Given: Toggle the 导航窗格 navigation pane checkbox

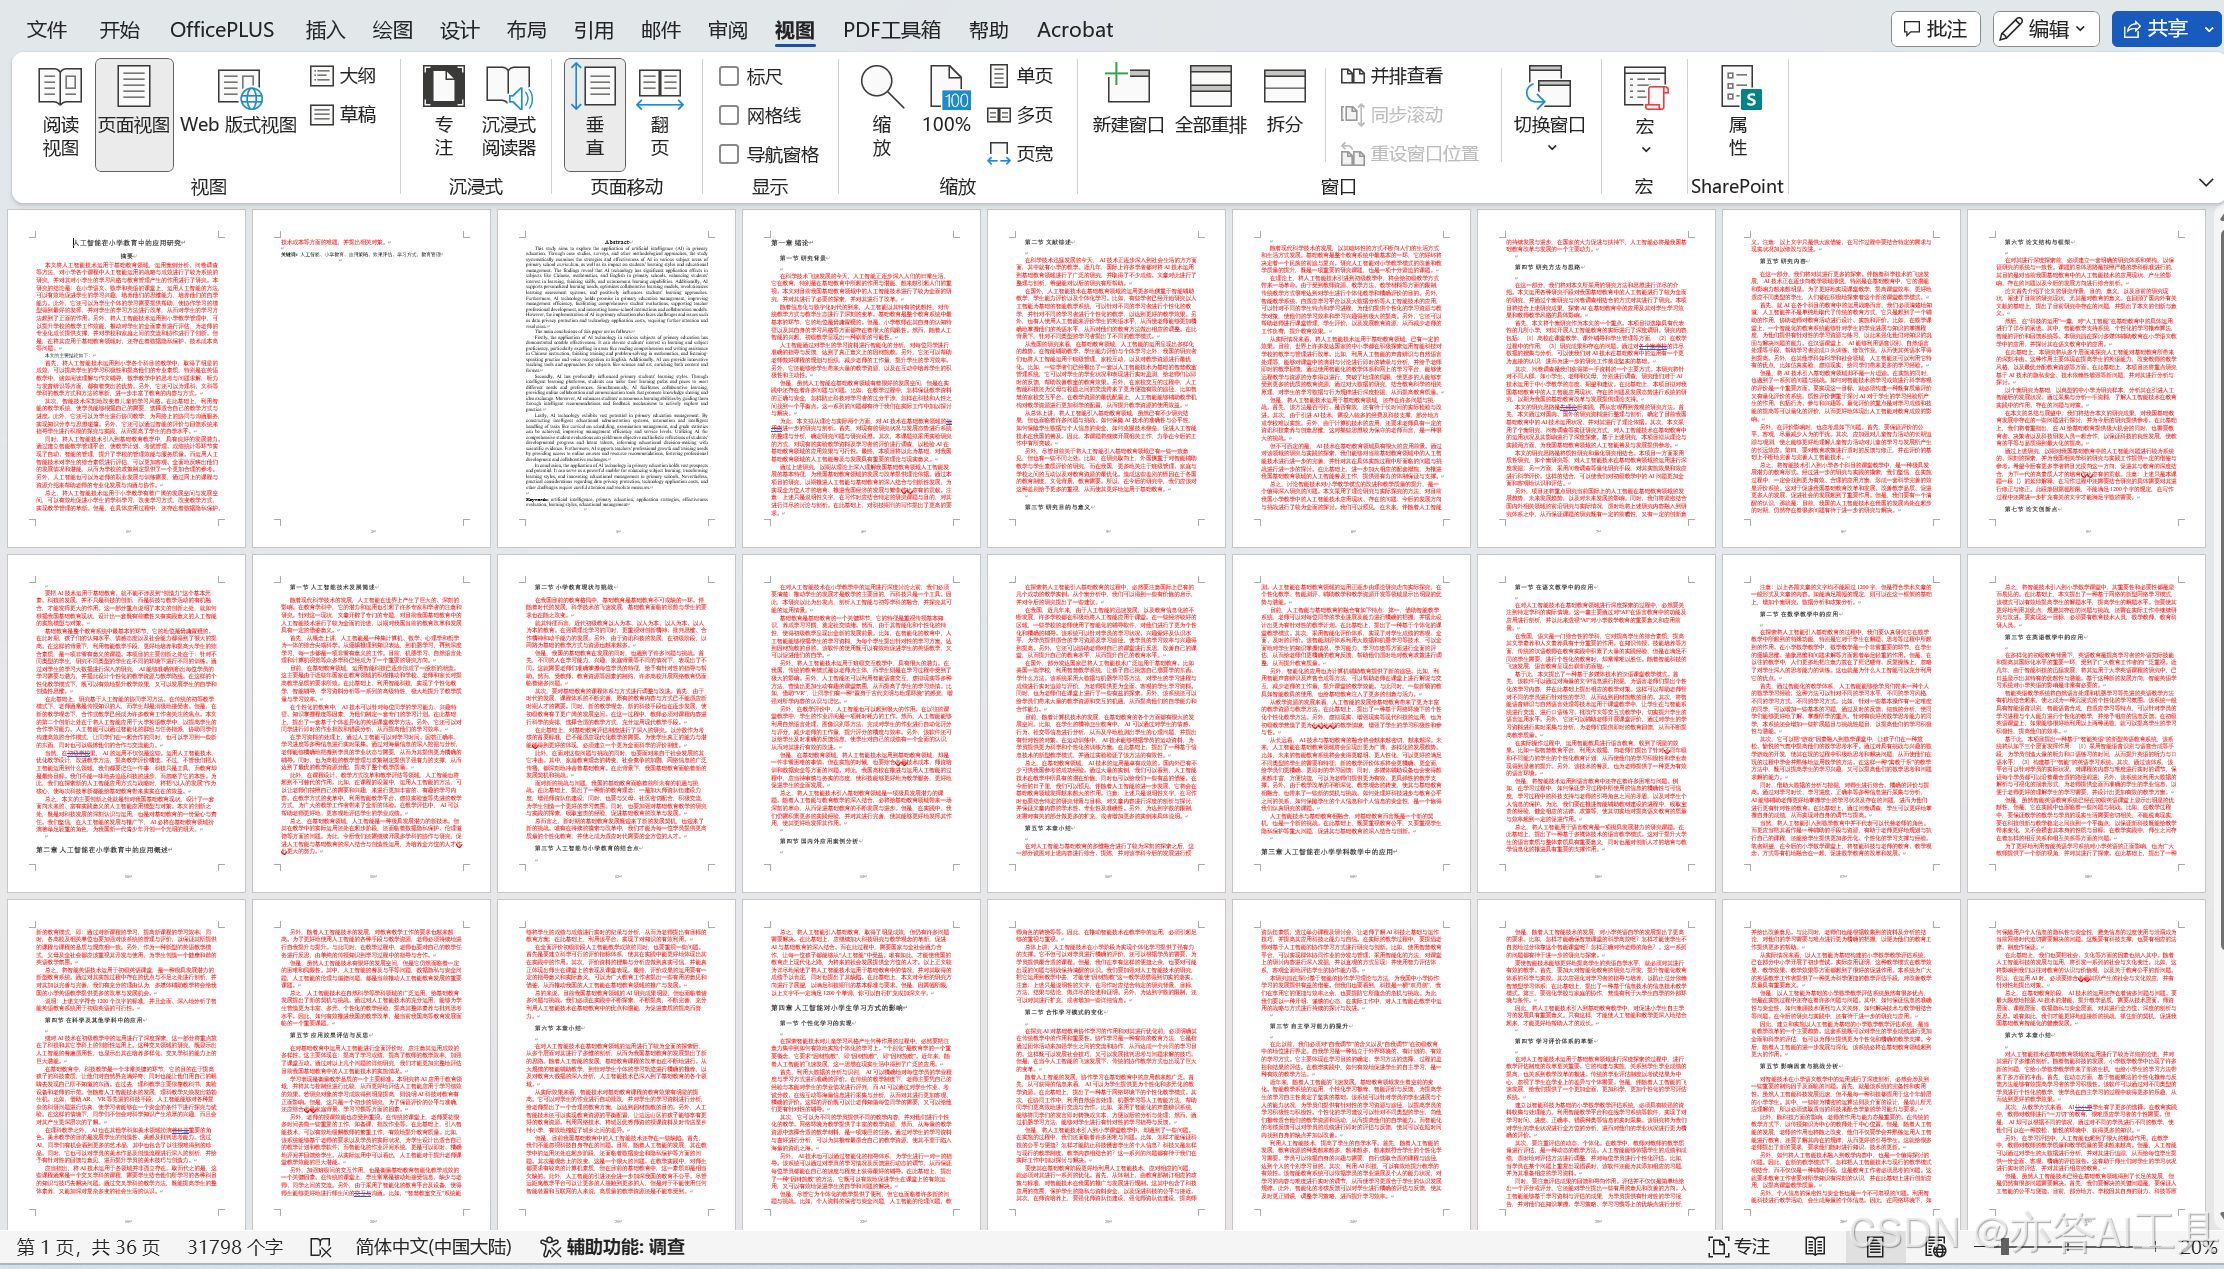Looking at the screenshot, I should (x=730, y=154).
